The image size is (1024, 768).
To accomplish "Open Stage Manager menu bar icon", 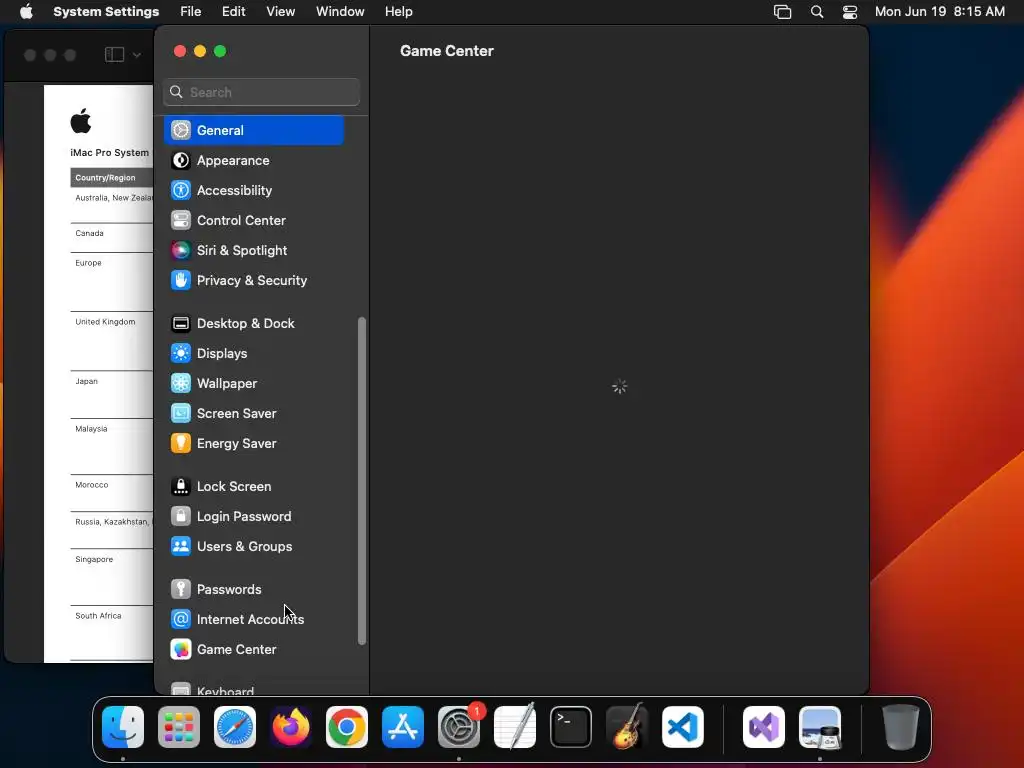I will click(x=782, y=12).
